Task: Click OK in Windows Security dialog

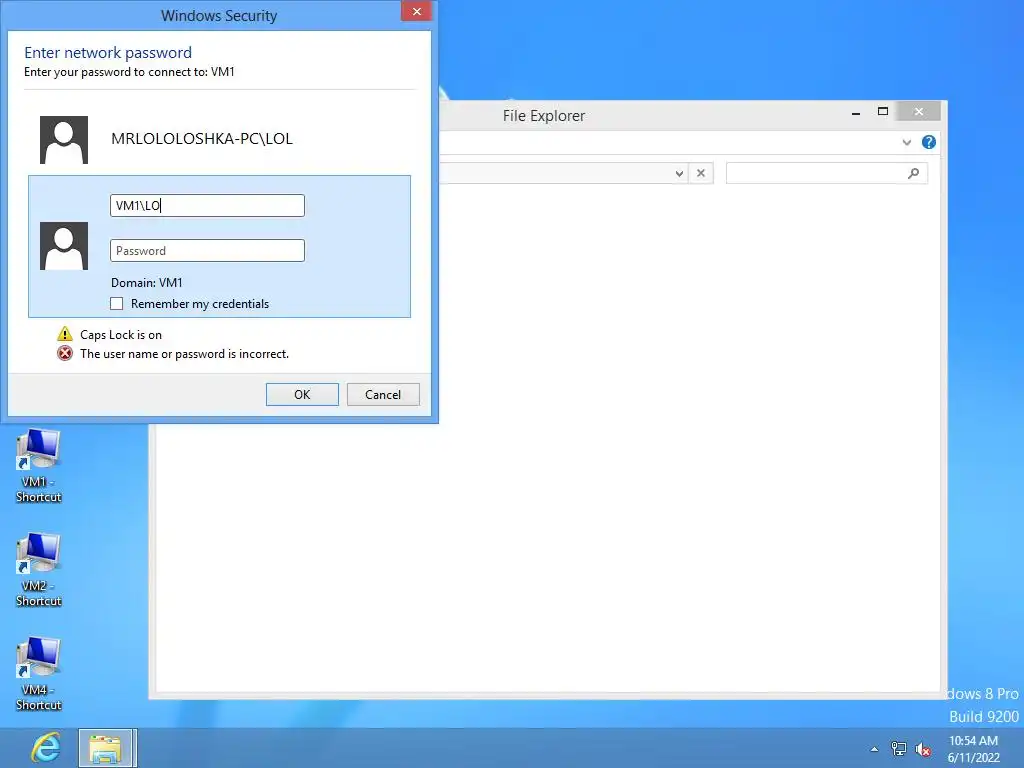Action: tap(302, 394)
